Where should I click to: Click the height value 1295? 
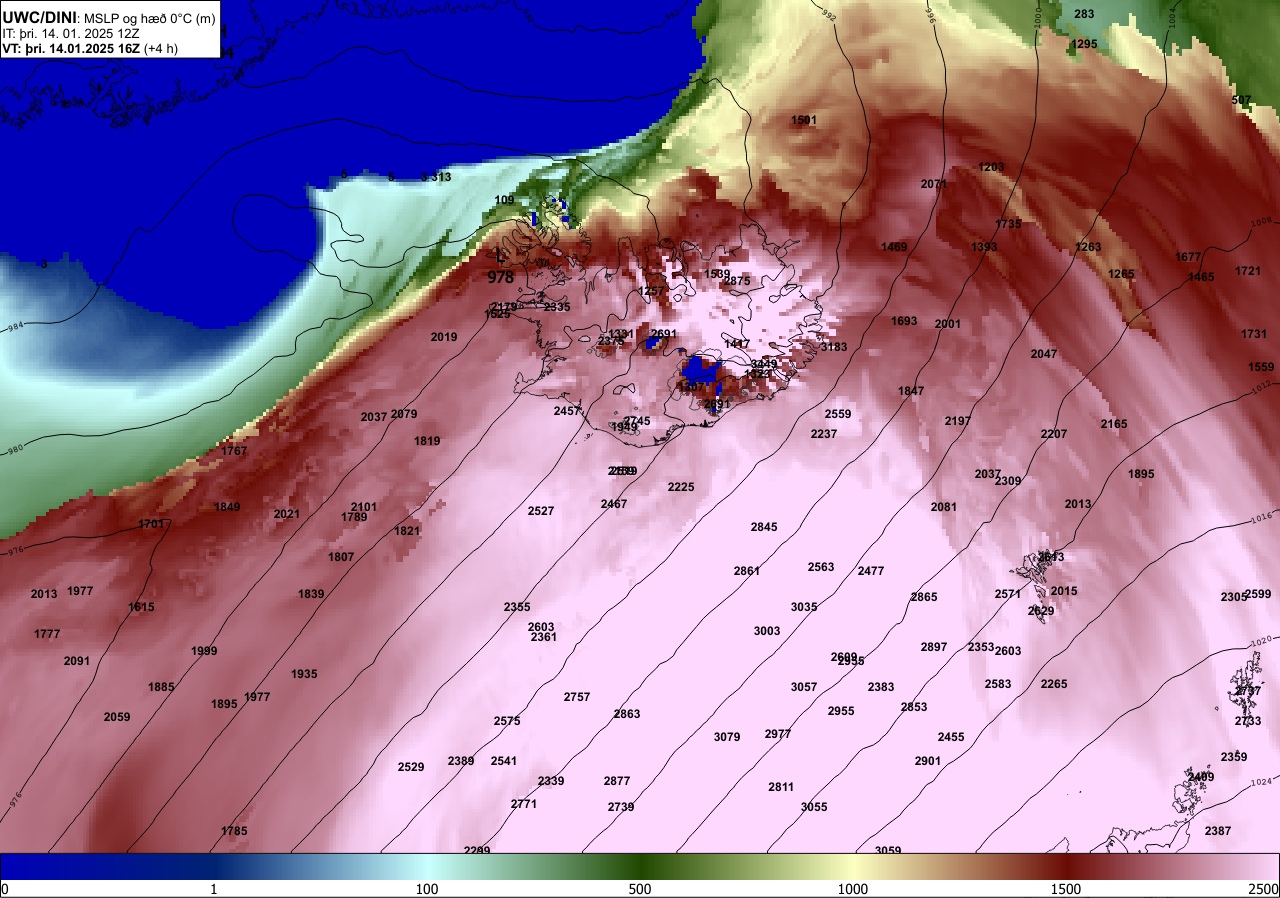(1084, 44)
